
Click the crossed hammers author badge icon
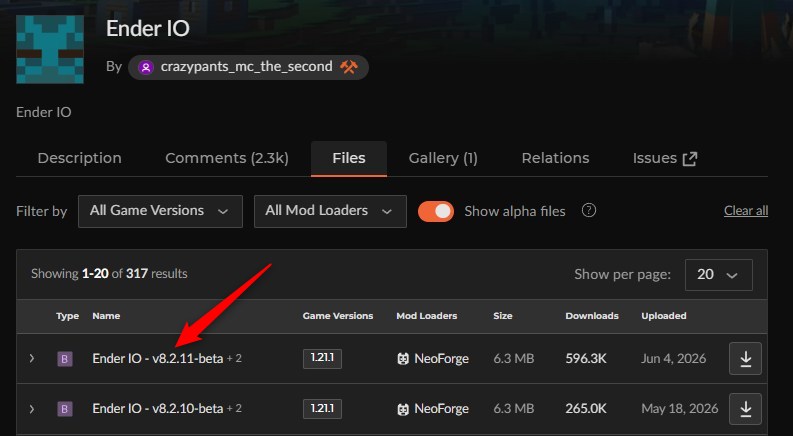(x=349, y=67)
